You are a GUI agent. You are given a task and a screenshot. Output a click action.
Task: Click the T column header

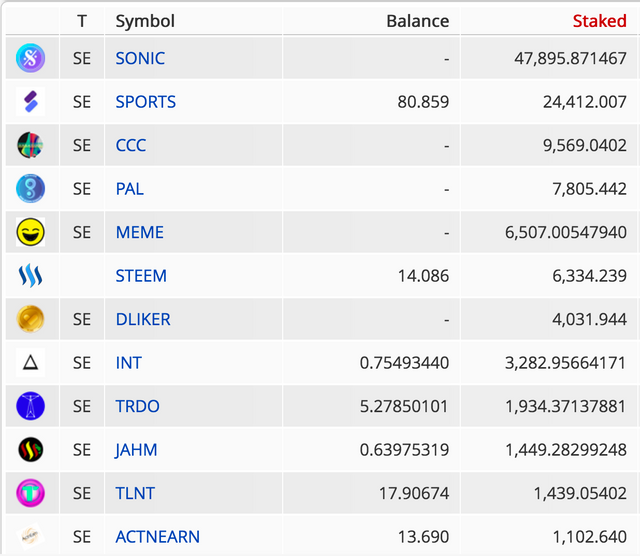pyautogui.click(x=82, y=21)
